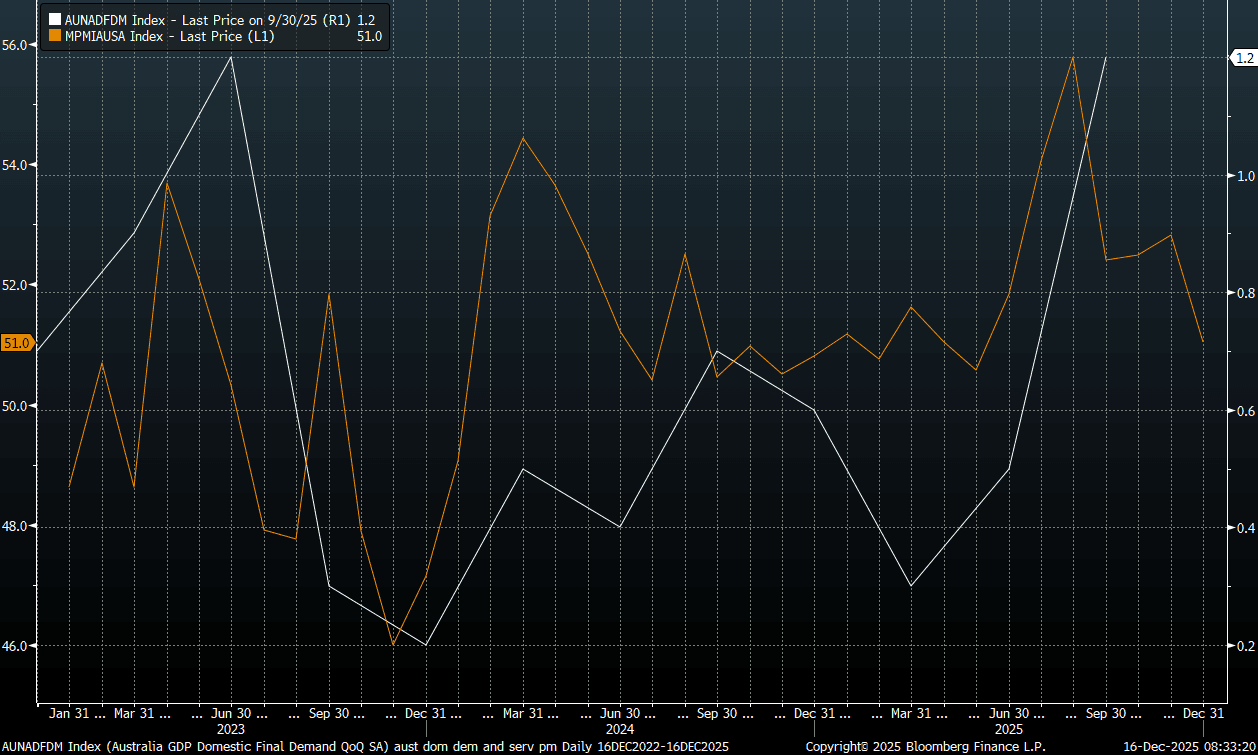Select the MPMIAUSA Index legend entry
This screenshot has height=755, width=1258.
point(170,37)
